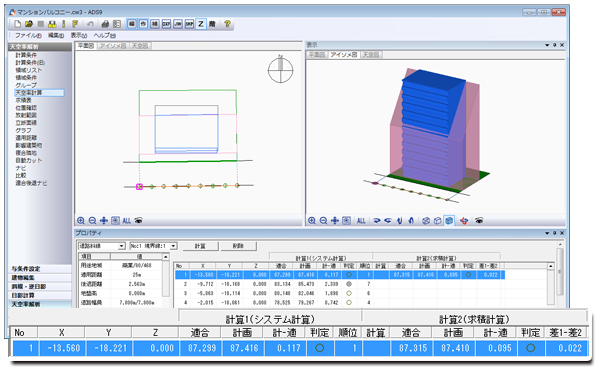Image resolution: width=600 pixels, height=380 pixels.
Task: Switch to アイソメ図 tab in left view
Action: pos(113,46)
